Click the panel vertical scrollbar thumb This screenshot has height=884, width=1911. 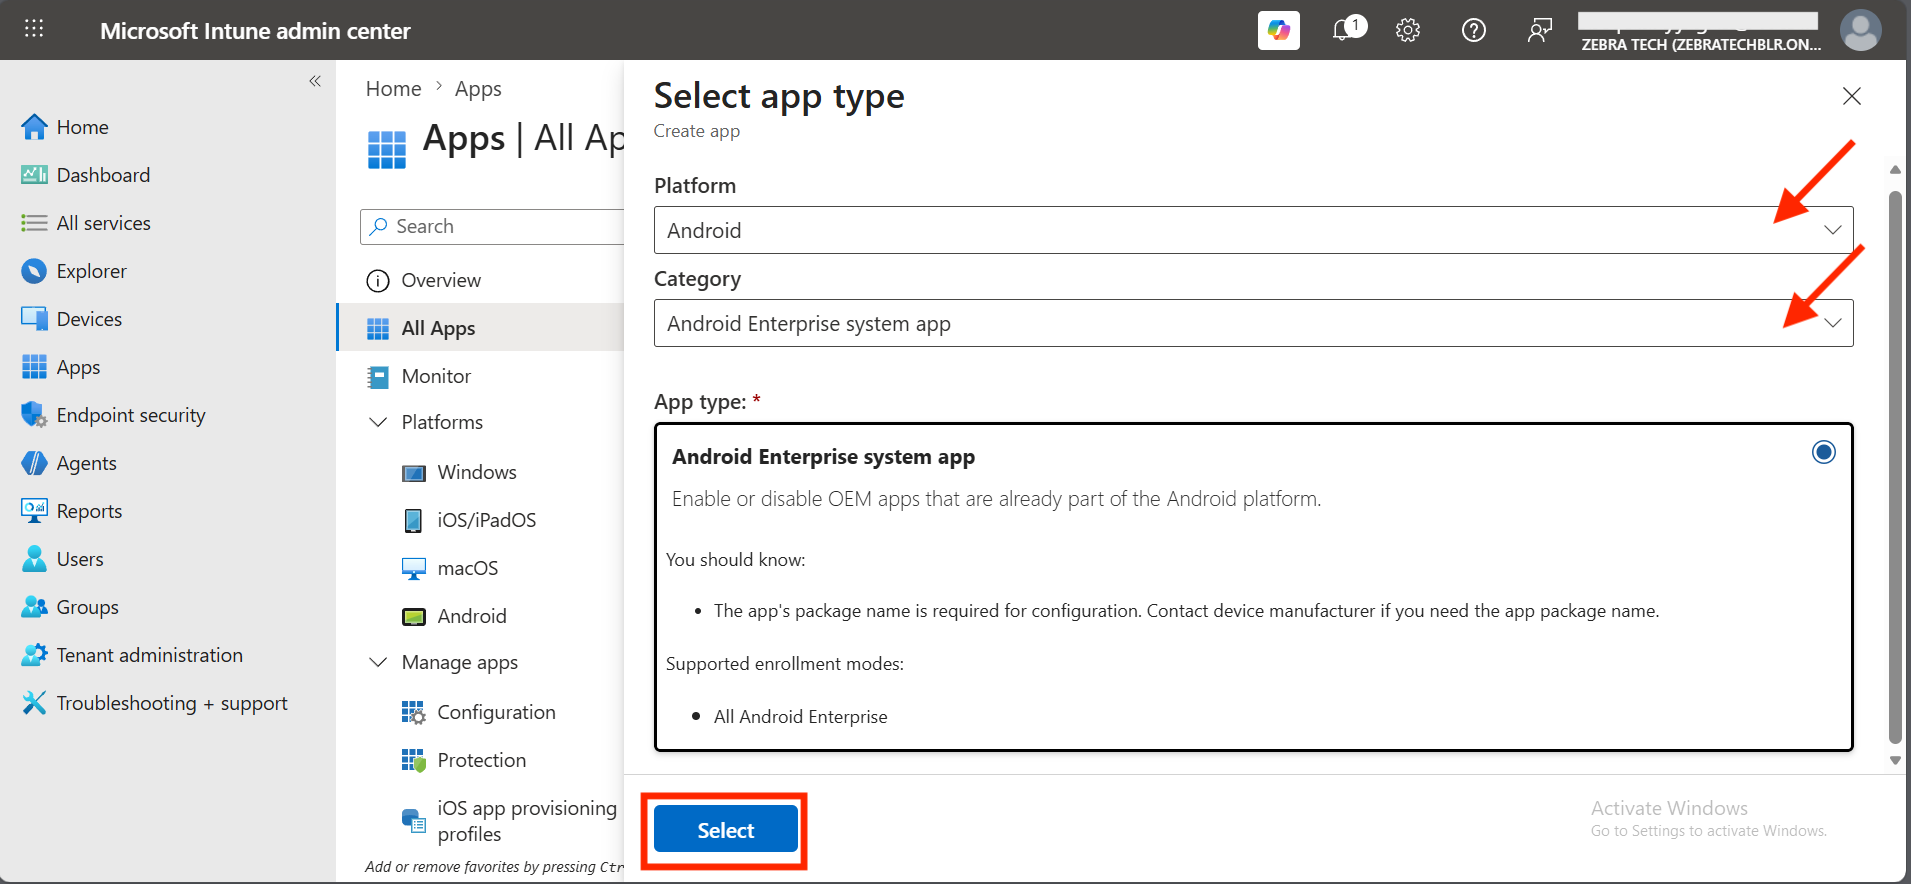1895,467
